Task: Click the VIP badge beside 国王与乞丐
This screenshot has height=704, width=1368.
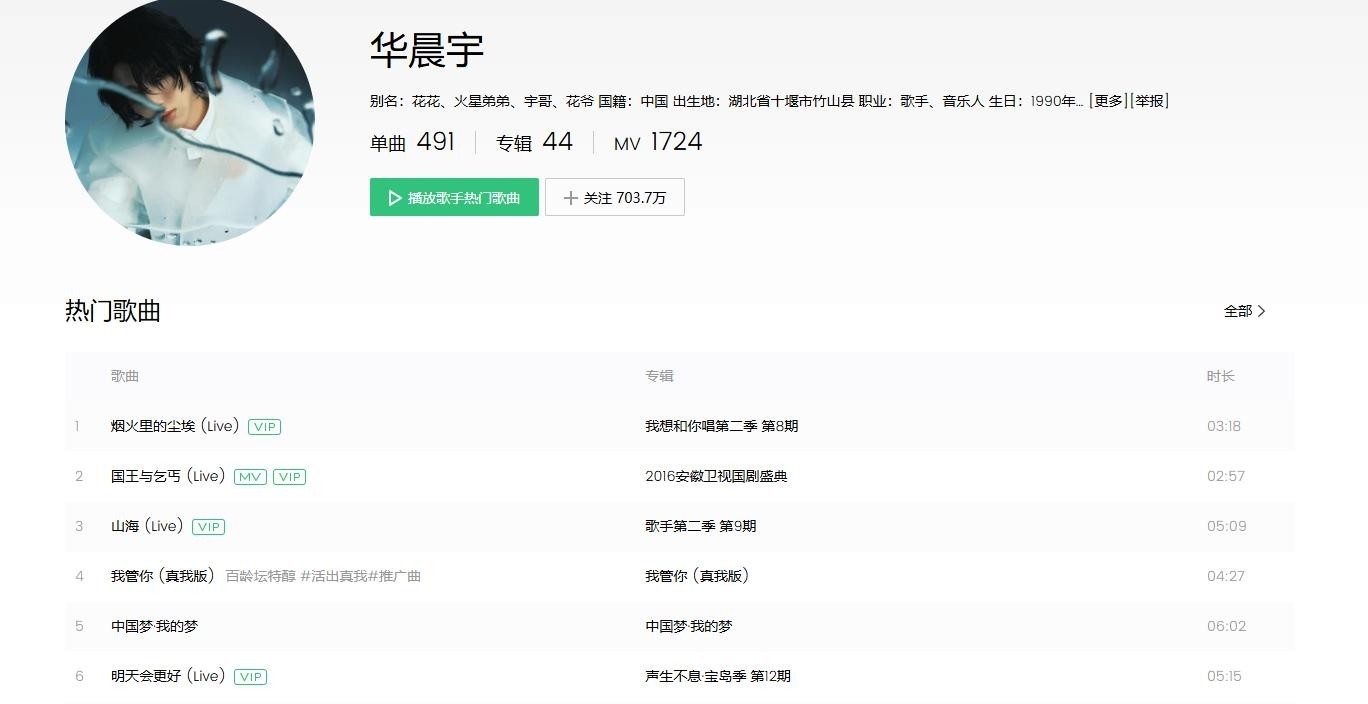Action: point(289,477)
